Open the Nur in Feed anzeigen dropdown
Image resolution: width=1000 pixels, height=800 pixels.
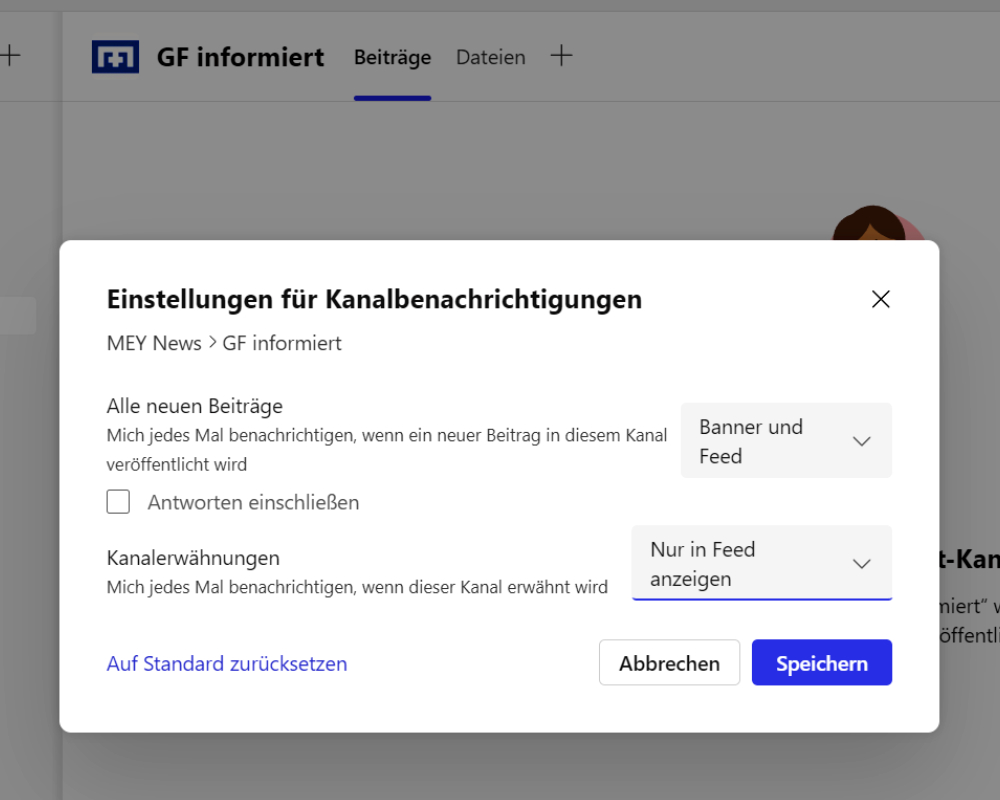(760, 564)
